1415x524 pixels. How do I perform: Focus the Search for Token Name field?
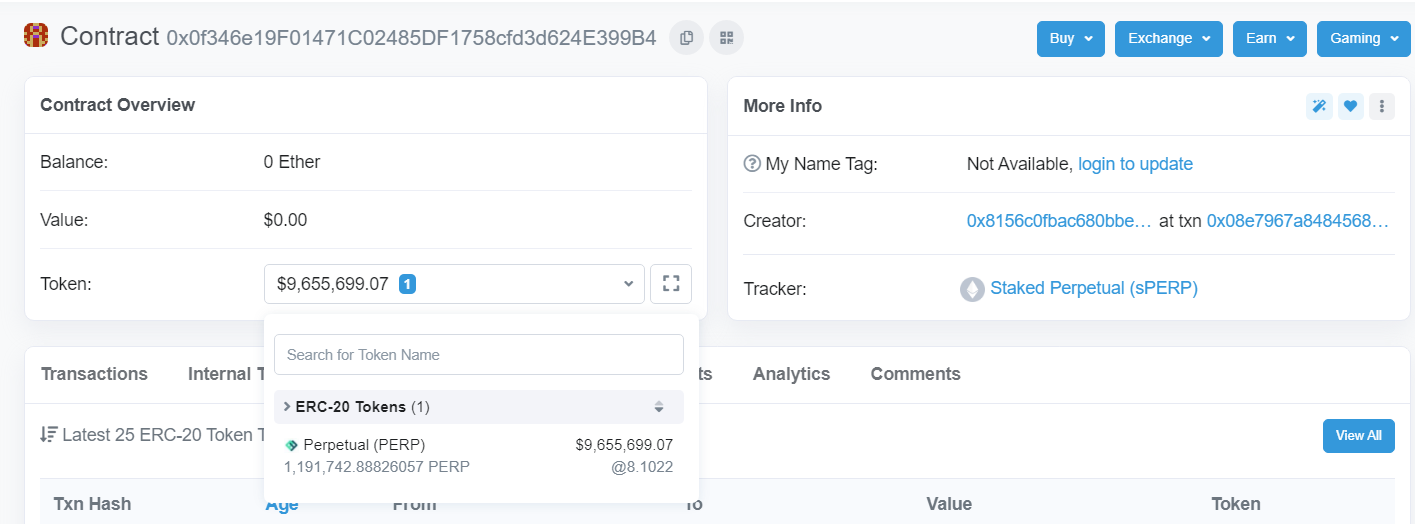click(x=479, y=355)
